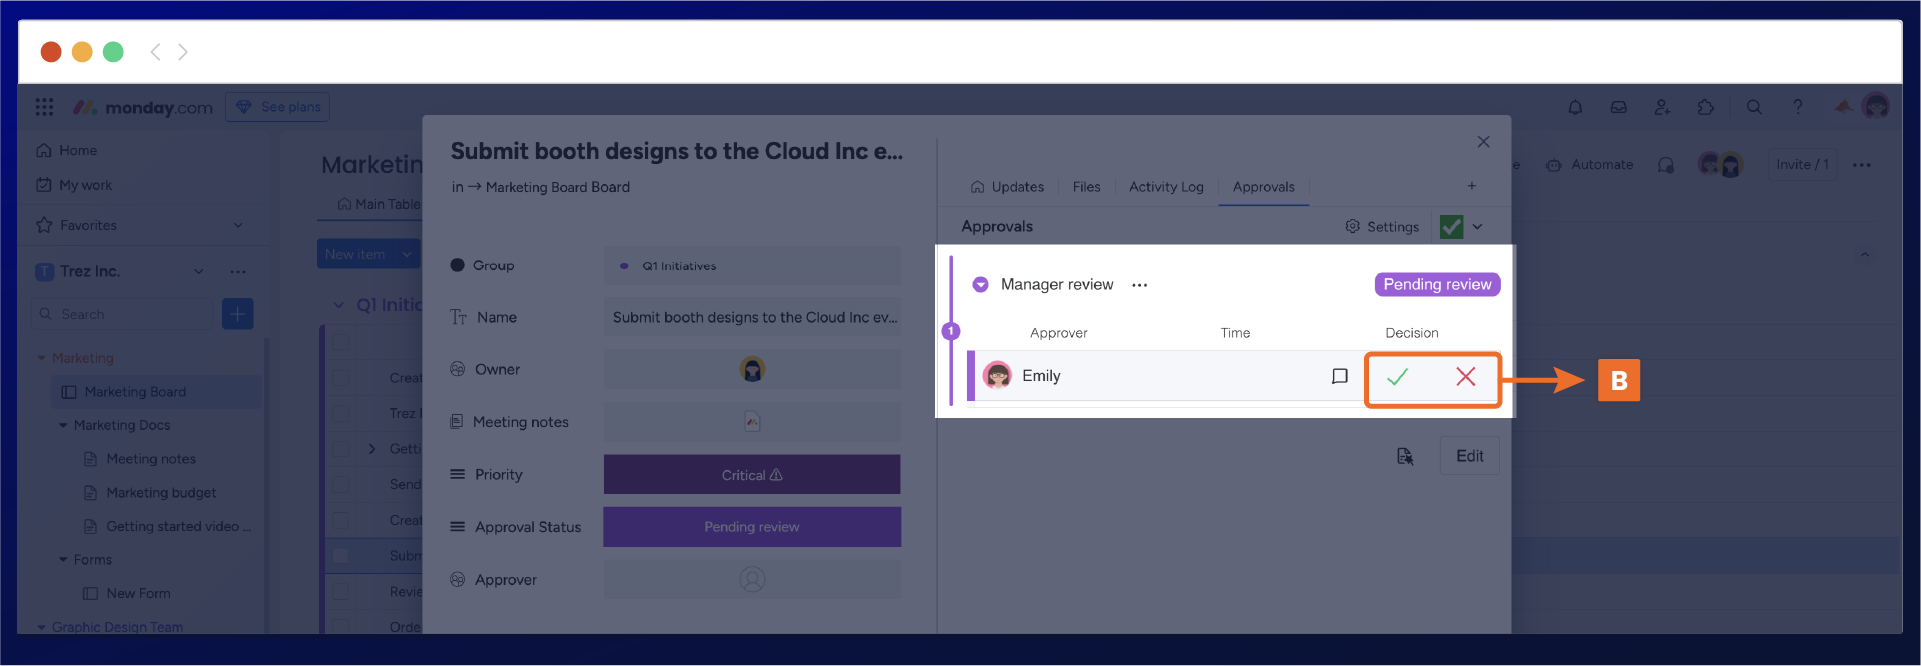Open the notifications bell icon
The width and height of the screenshot is (1921, 666).
[x=1575, y=107]
